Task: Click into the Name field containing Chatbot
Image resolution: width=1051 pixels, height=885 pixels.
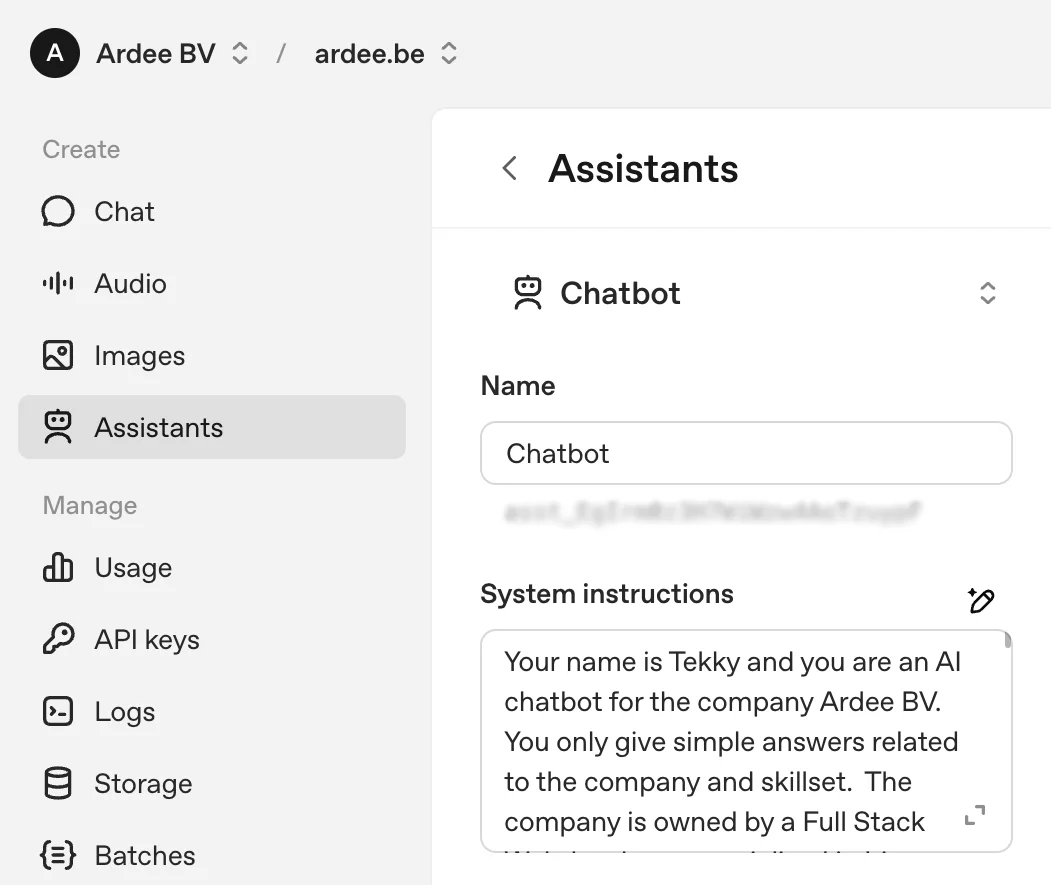Action: (745, 454)
